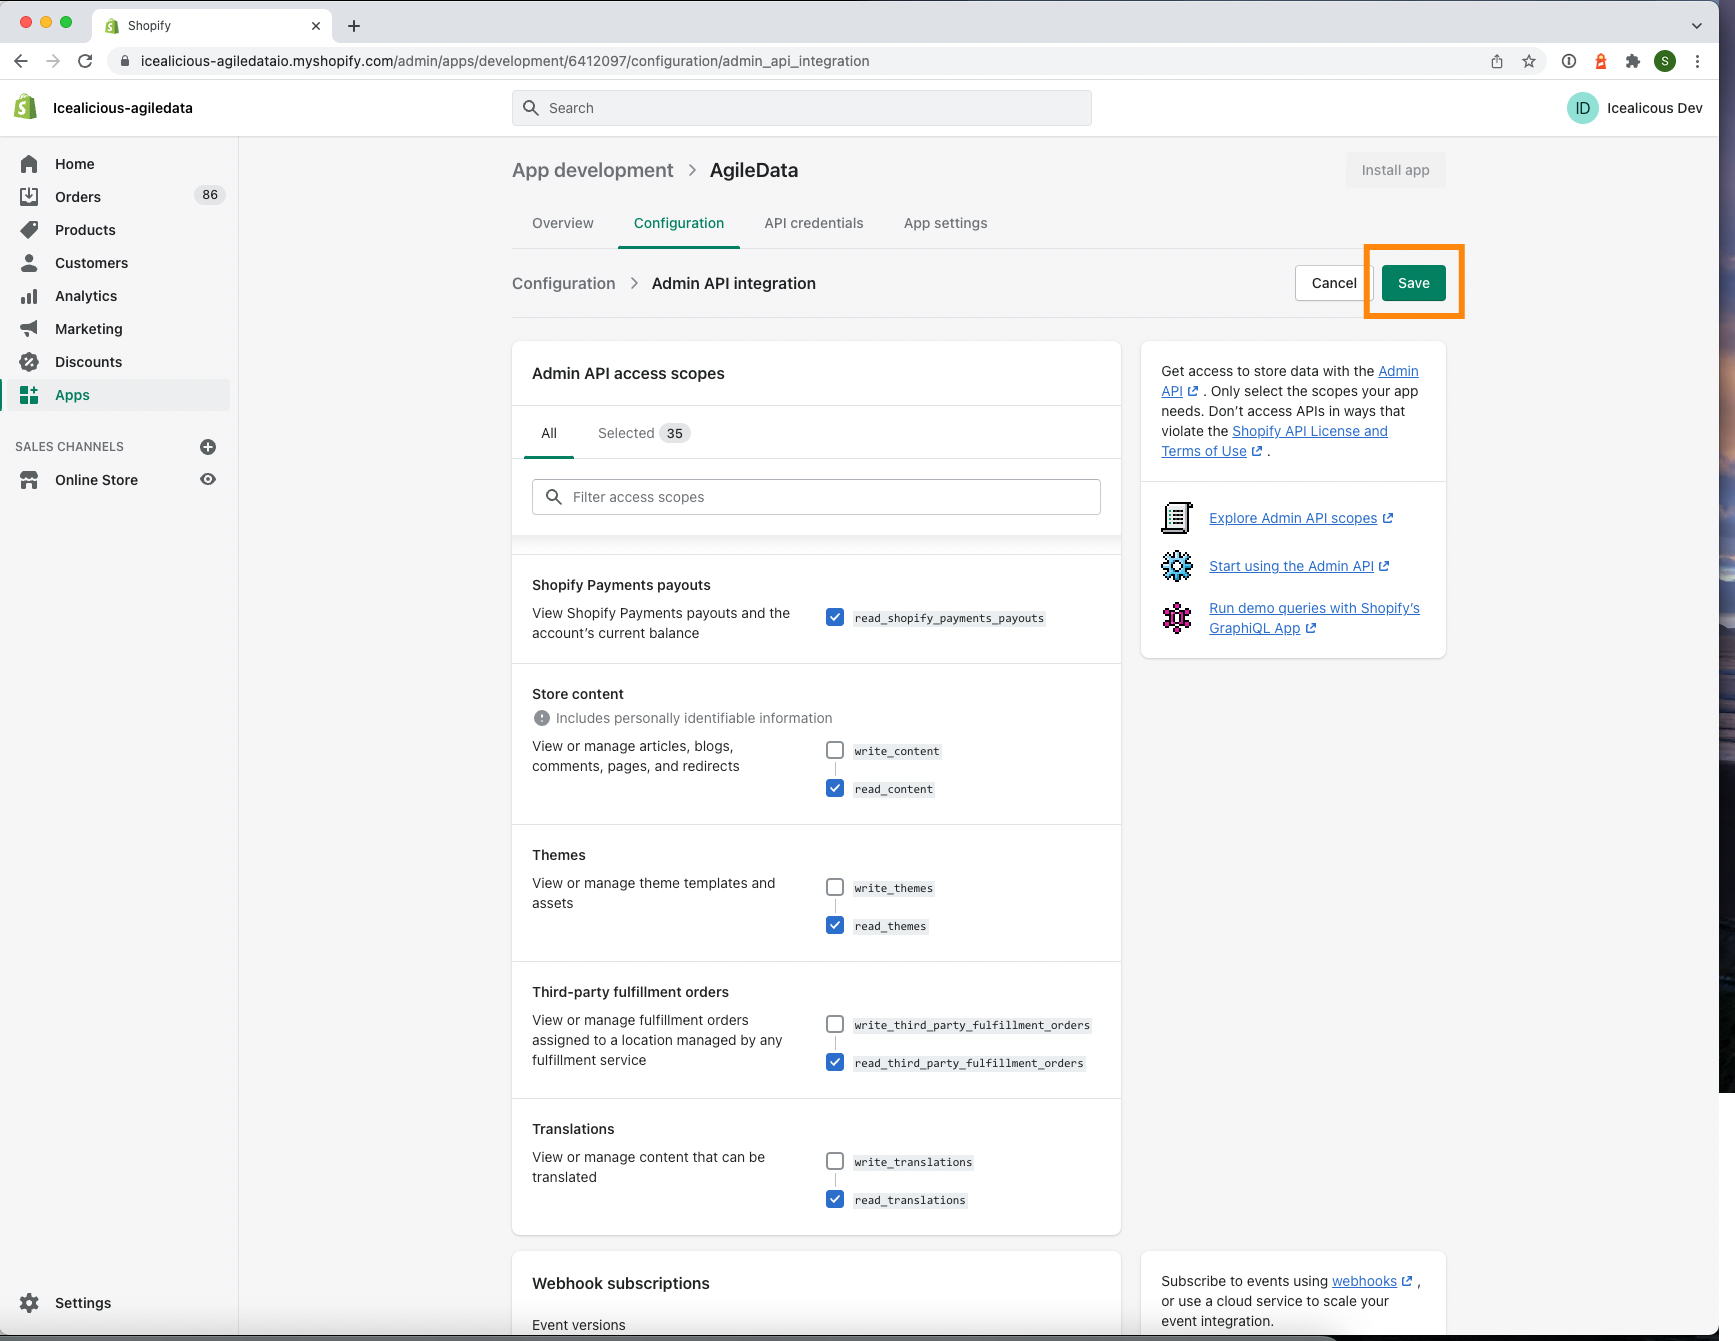Open the browser extensions puzzle icon
1735x1341 pixels.
click(1633, 61)
